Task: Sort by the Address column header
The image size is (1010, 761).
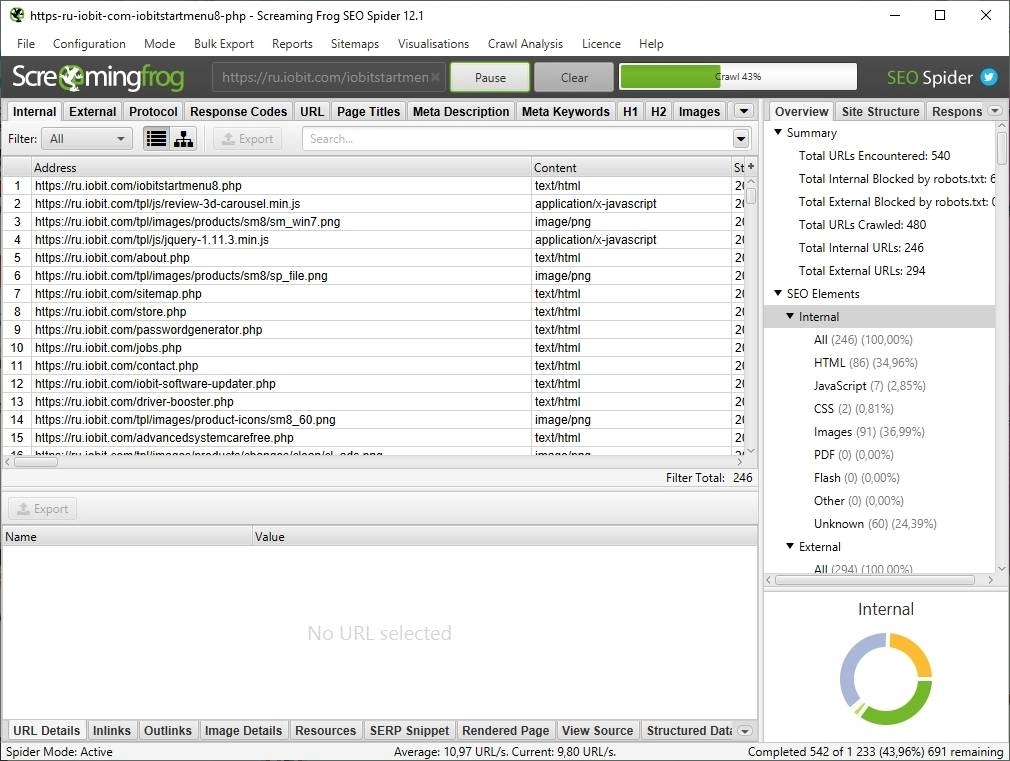Action: (281, 168)
